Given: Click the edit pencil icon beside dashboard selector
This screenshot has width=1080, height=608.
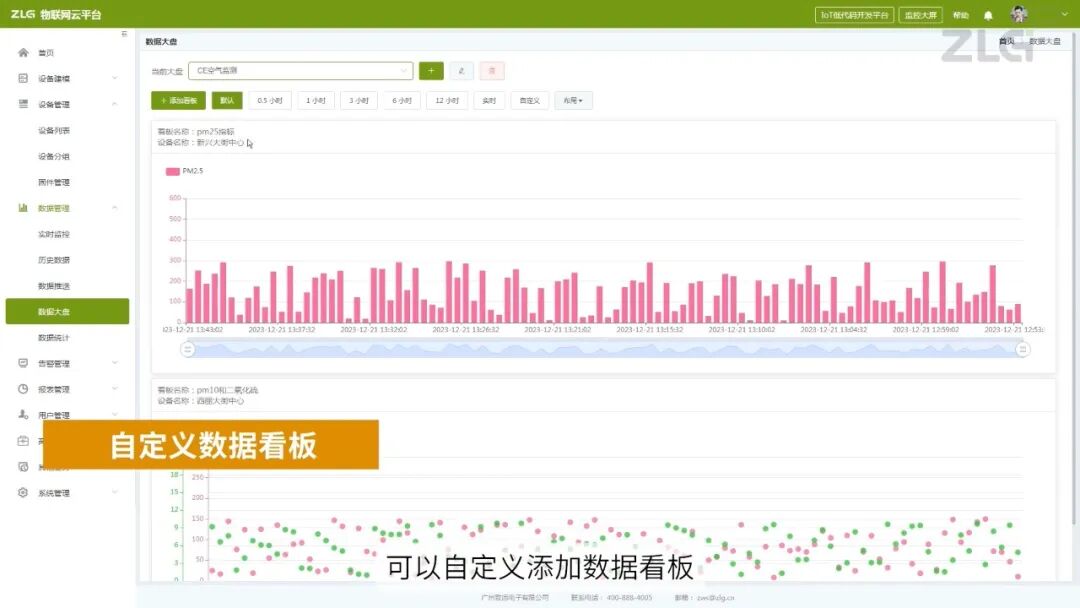Looking at the screenshot, I should (x=461, y=70).
